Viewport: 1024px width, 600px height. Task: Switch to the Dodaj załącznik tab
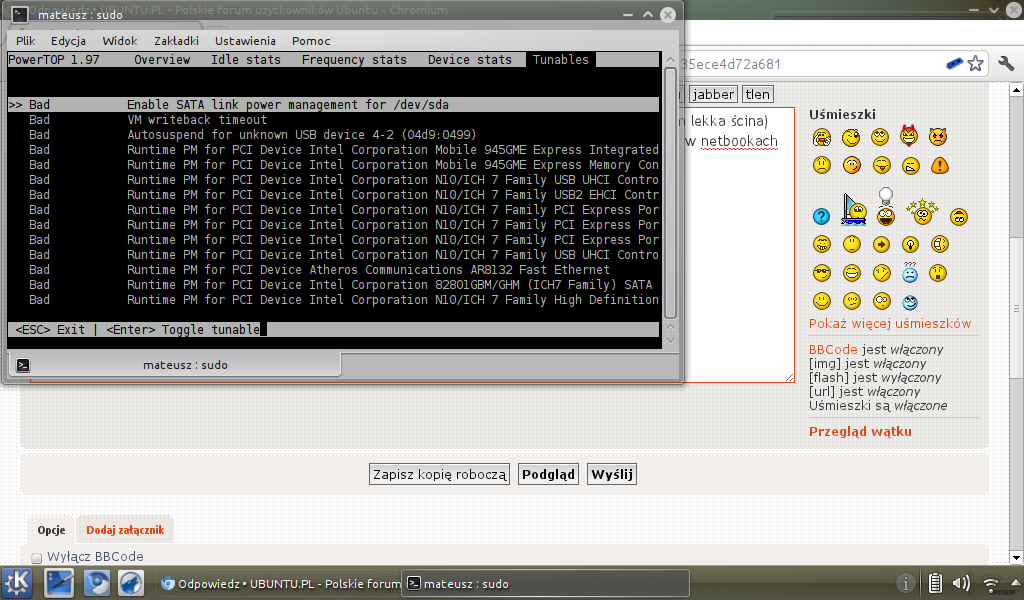click(125, 529)
